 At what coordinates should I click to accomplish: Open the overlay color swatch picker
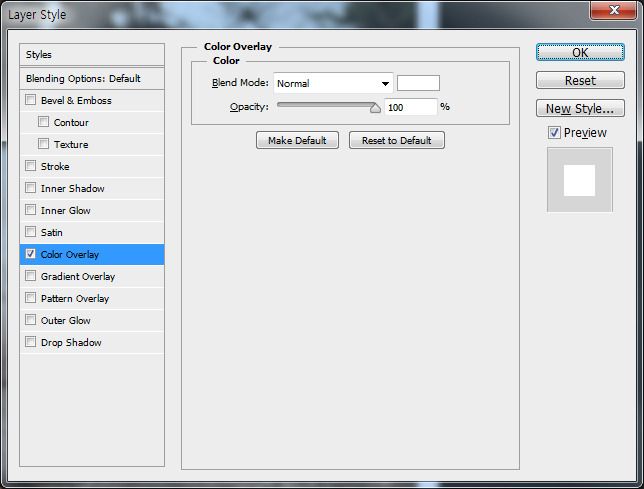point(418,83)
